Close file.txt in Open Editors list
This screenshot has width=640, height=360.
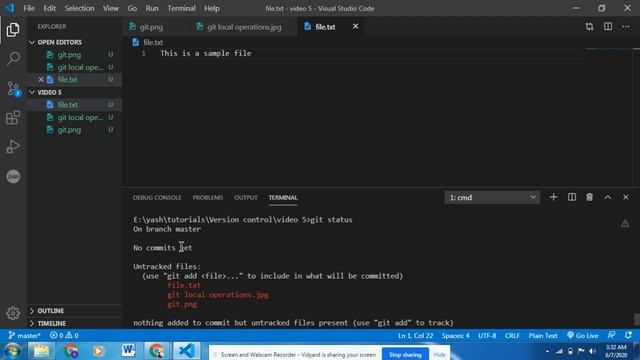[41, 80]
